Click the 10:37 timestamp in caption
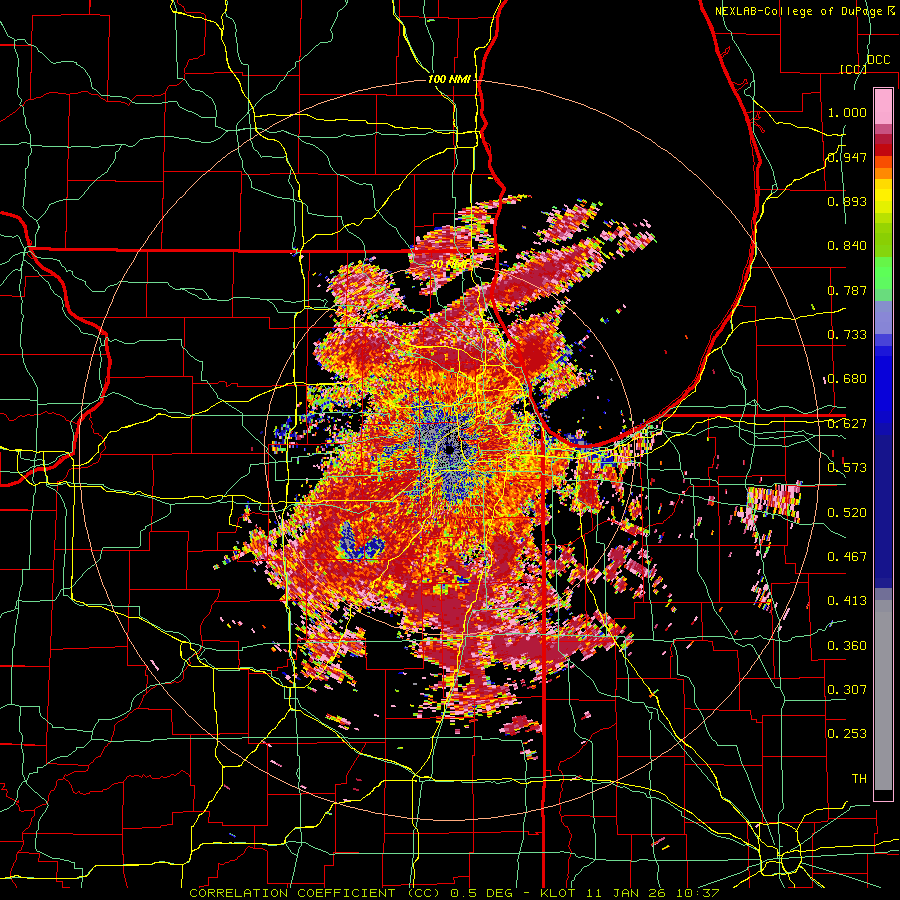 pos(700,893)
